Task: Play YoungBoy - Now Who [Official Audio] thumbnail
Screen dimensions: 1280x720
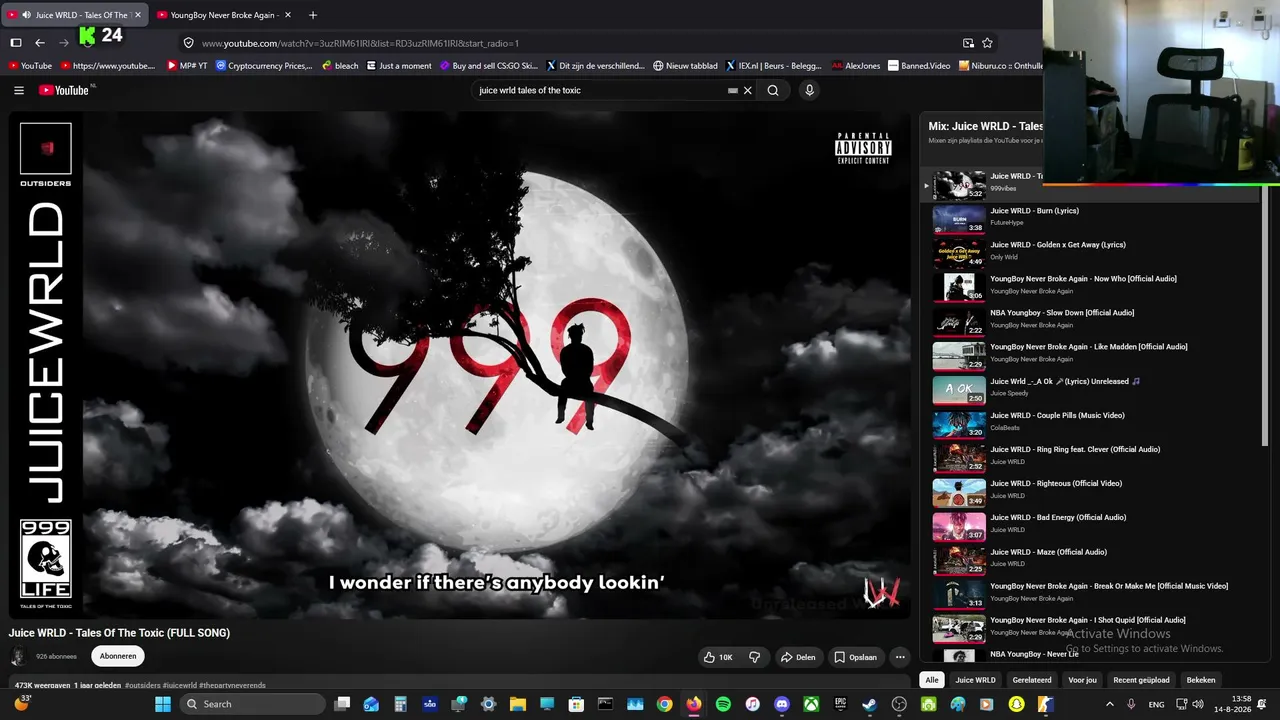Action: coord(959,287)
